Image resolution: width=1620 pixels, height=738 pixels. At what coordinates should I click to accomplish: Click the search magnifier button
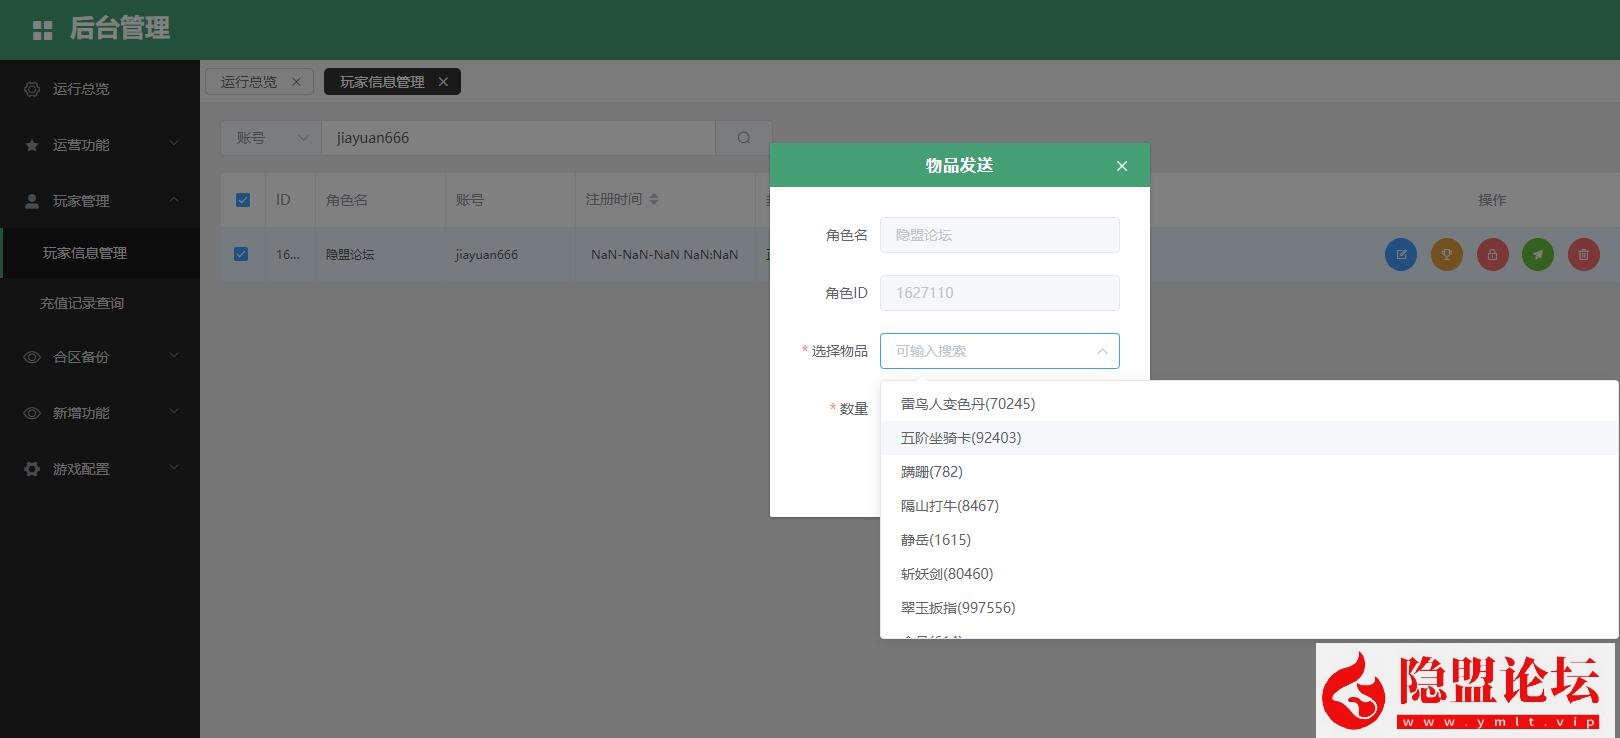[x=743, y=138]
